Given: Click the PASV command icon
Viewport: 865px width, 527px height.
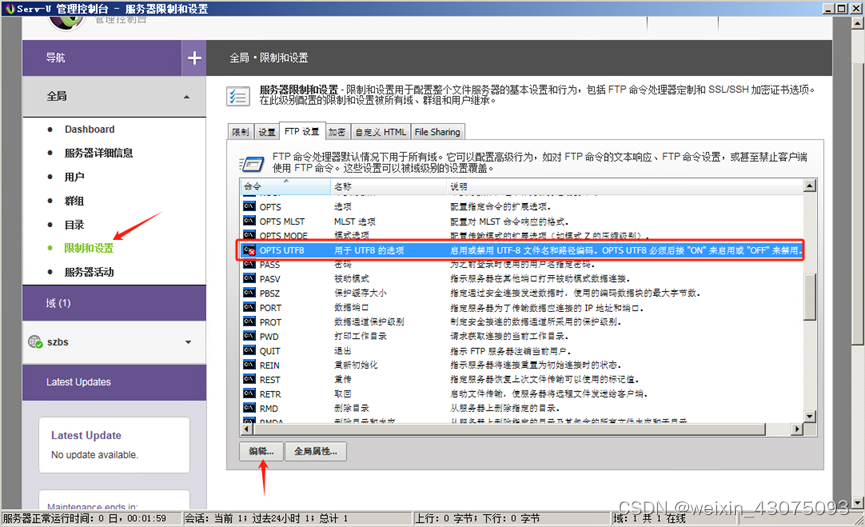Looking at the screenshot, I should pos(249,279).
